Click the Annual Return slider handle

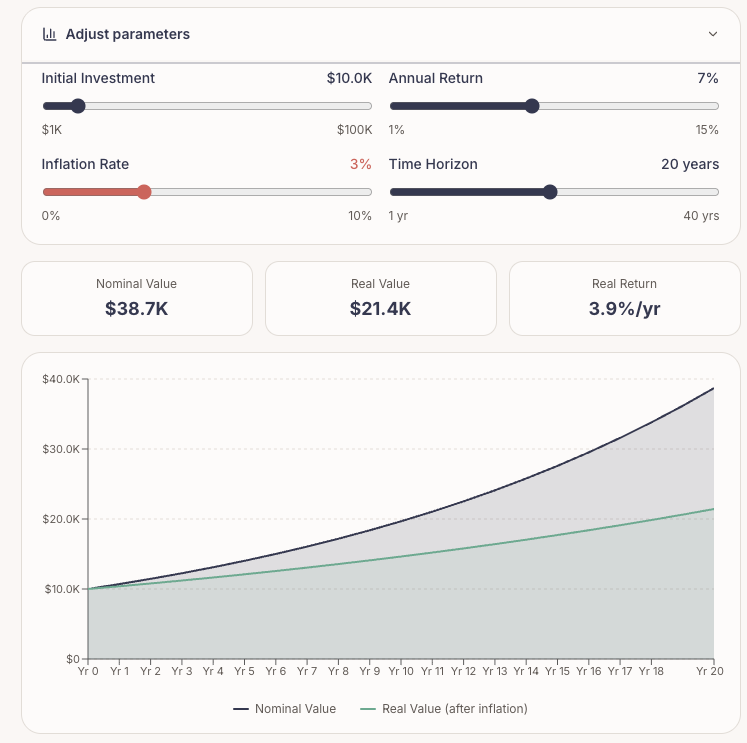pos(532,106)
